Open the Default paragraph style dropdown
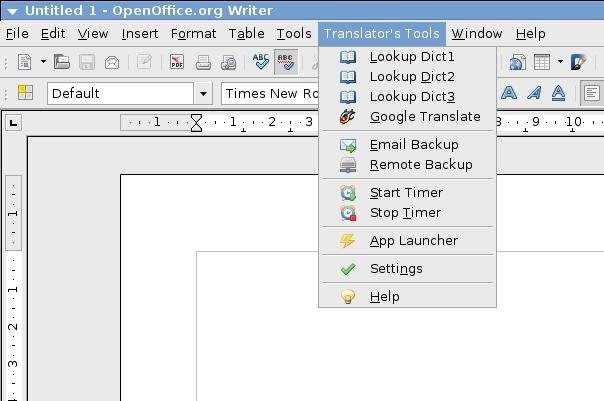Screen dimensions: 604x401 [x=203, y=93]
